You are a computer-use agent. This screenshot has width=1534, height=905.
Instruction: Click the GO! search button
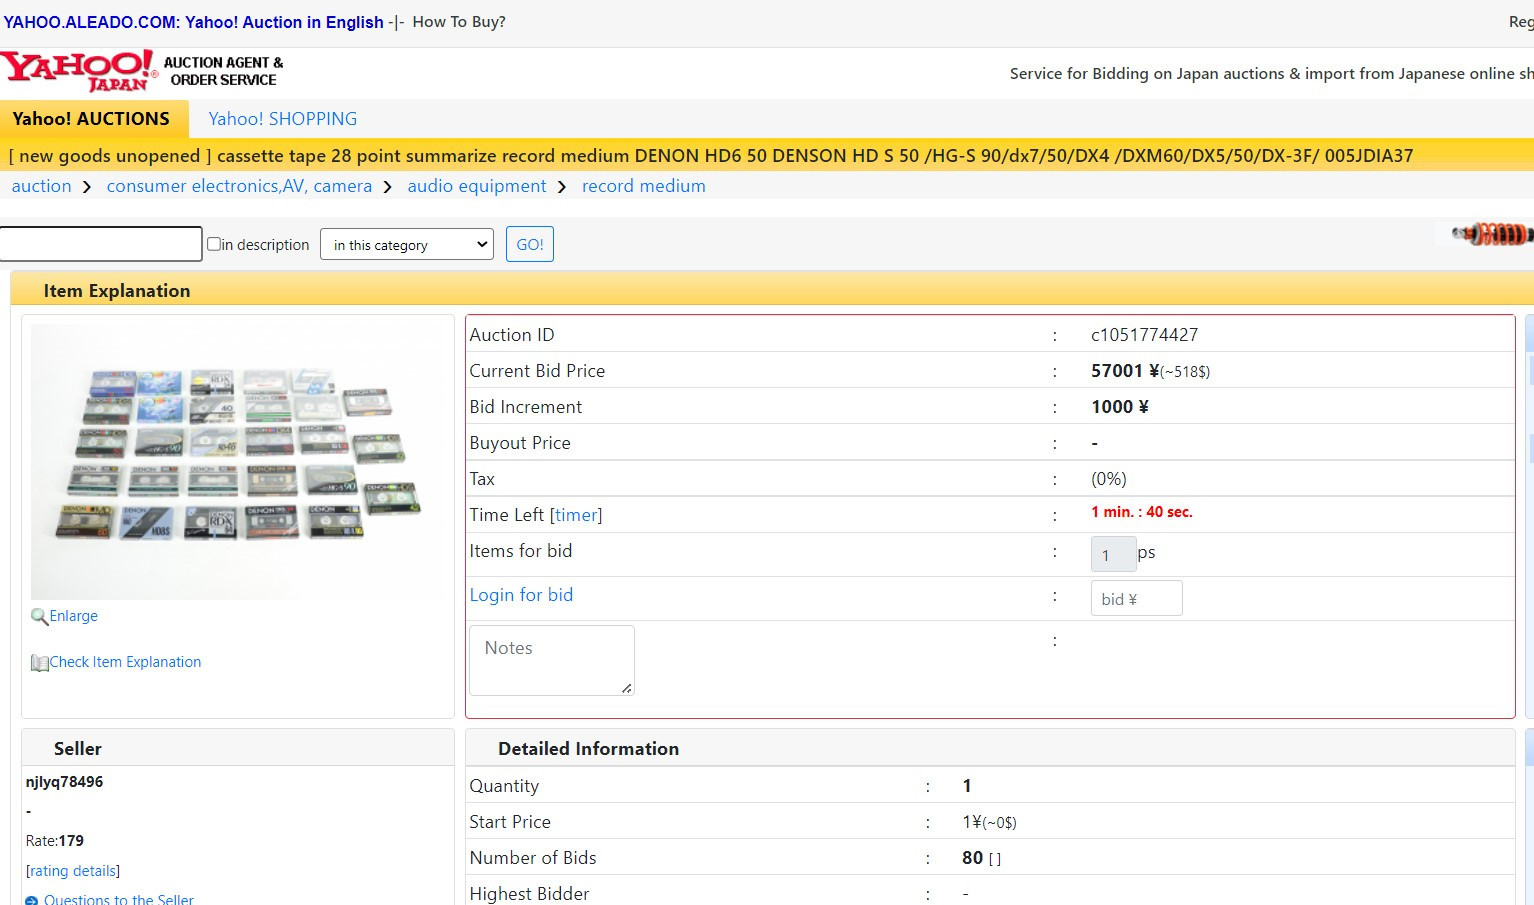coord(530,244)
